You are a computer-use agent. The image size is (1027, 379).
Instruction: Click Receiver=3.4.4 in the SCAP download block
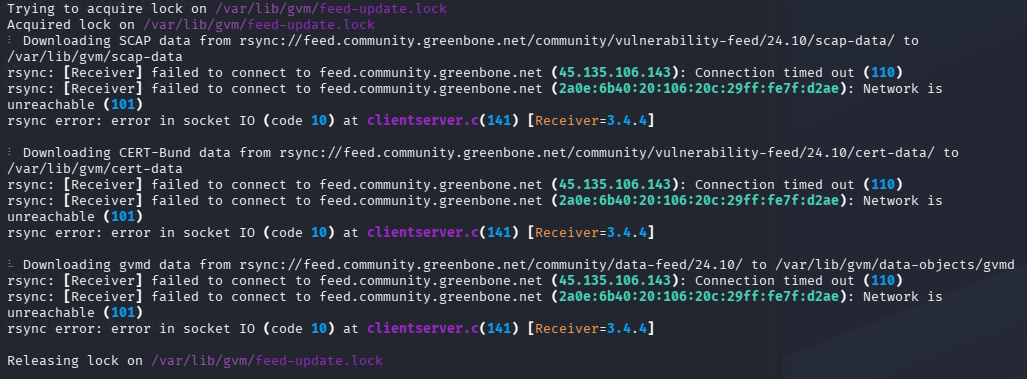click(x=591, y=121)
